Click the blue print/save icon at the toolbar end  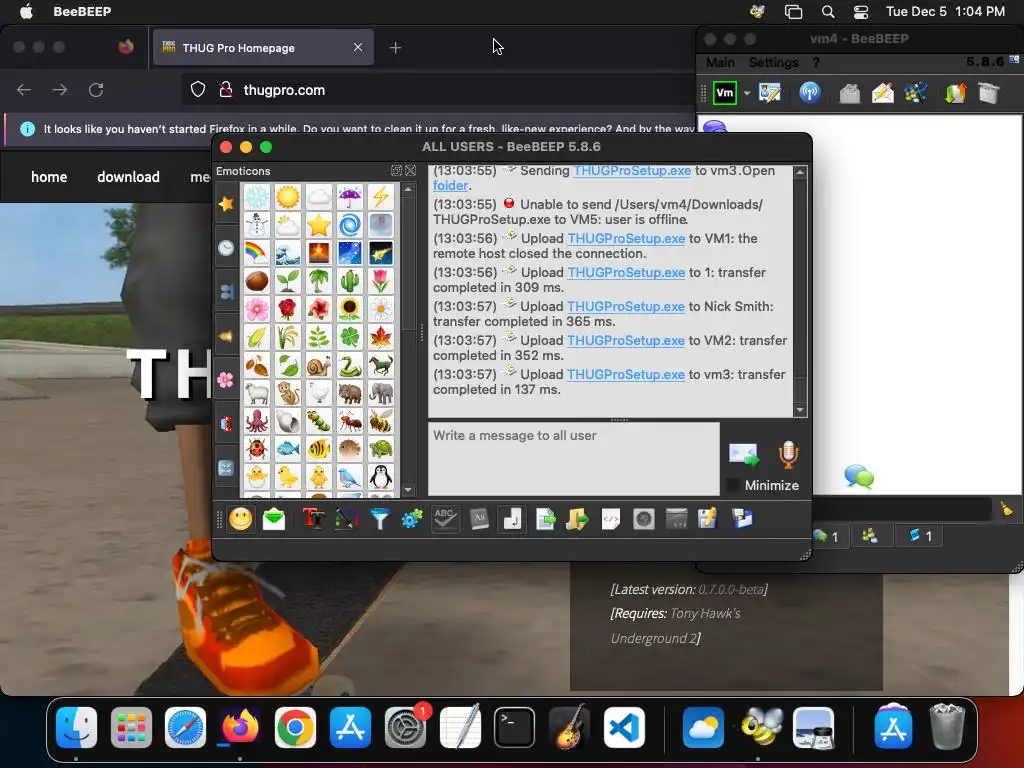[742, 519]
